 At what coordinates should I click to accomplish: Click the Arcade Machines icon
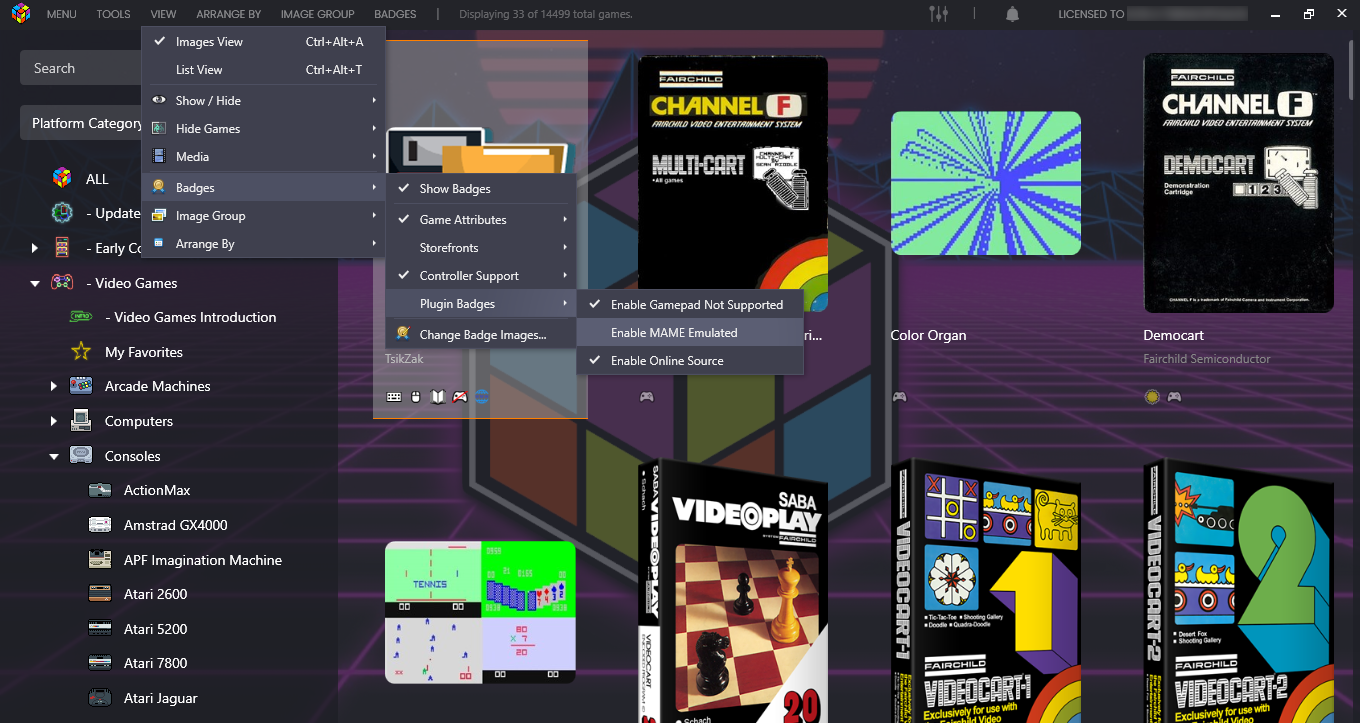pyautogui.click(x=81, y=386)
